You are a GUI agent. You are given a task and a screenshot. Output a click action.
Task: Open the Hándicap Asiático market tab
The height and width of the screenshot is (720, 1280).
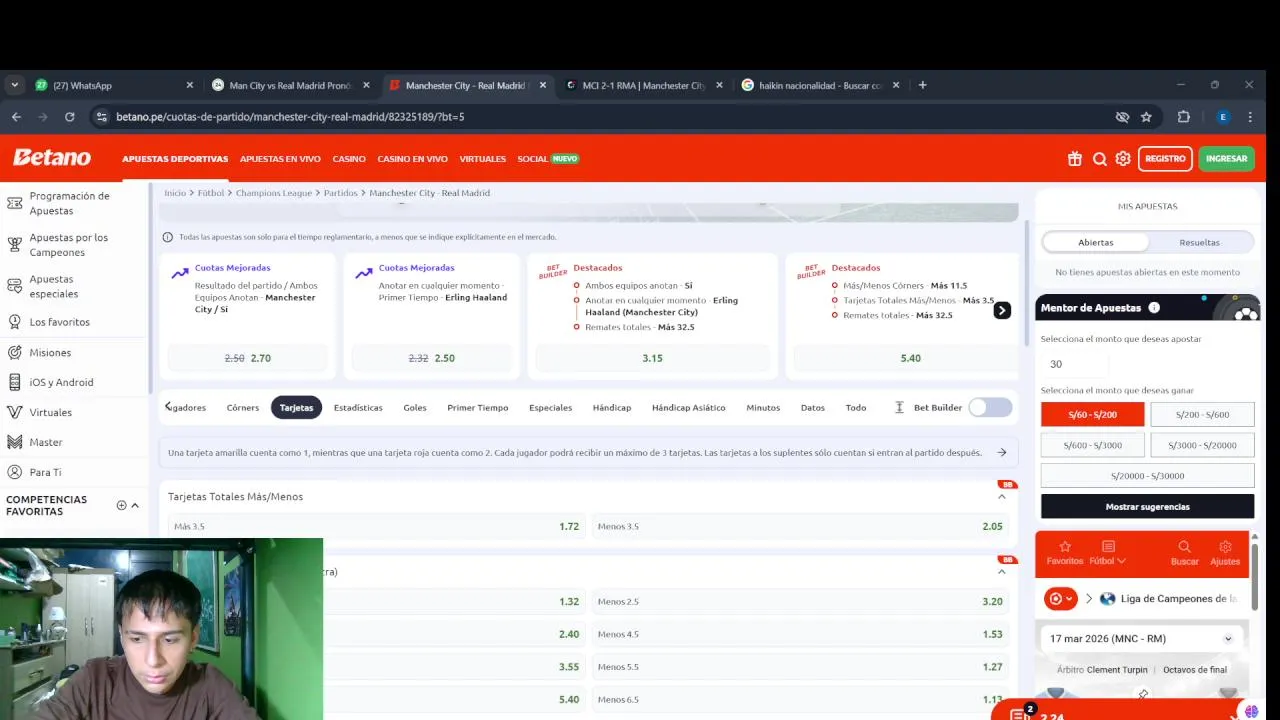[689, 408]
